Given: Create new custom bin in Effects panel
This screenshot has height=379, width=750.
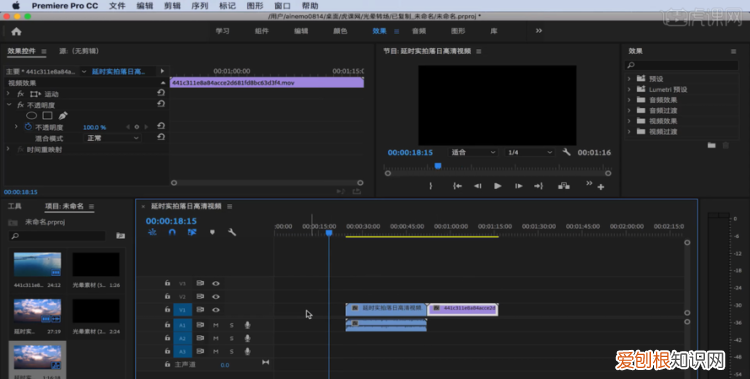Looking at the screenshot, I should pyautogui.click(x=712, y=145).
